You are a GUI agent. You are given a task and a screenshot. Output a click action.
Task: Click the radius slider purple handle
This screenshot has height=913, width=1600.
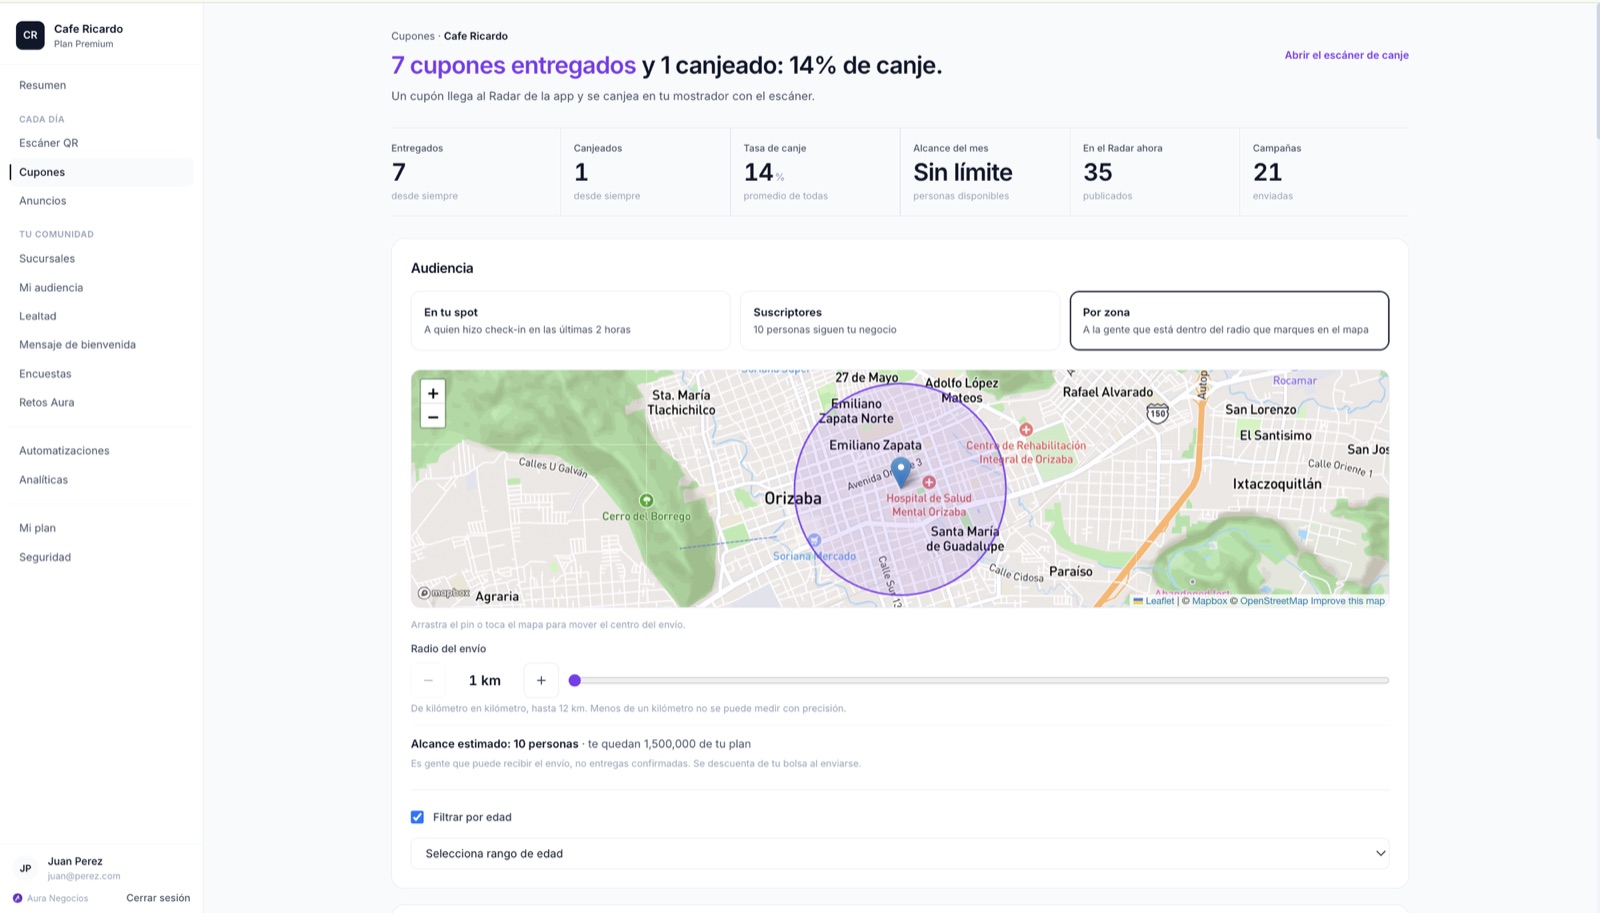(x=575, y=680)
